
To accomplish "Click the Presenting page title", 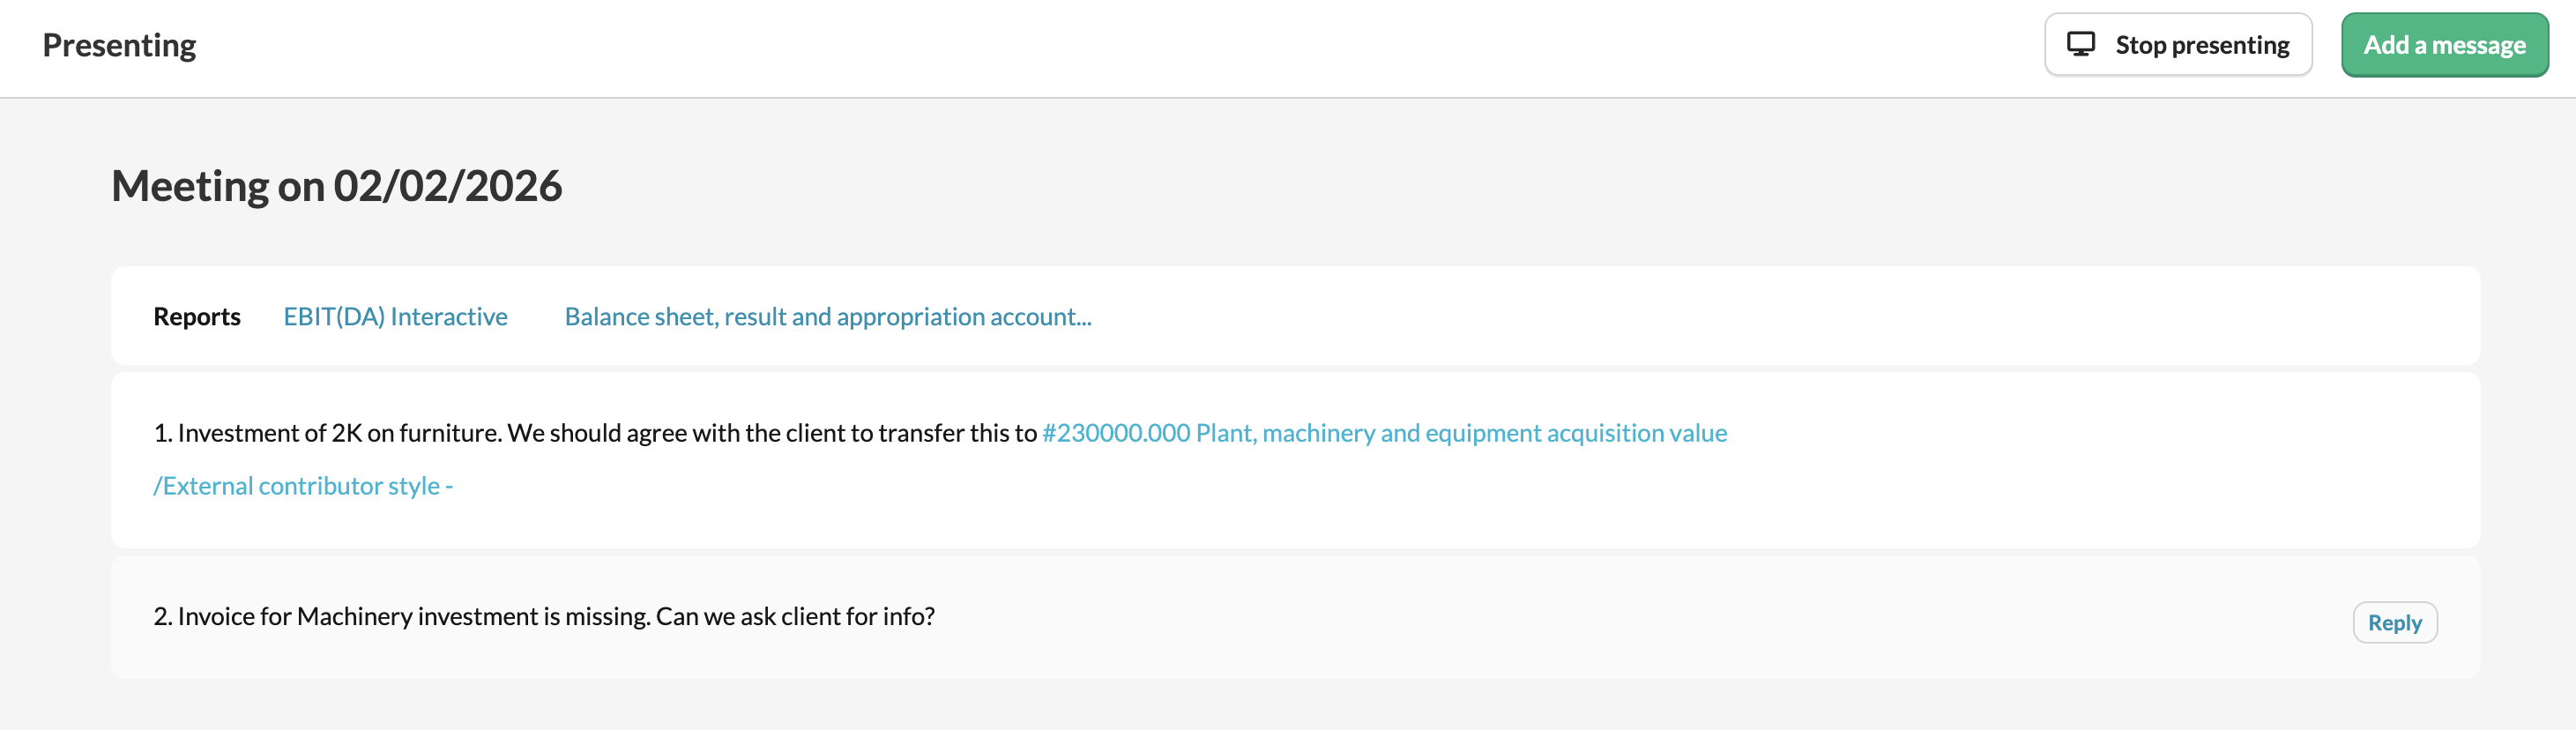I will [x=119, y=45].
